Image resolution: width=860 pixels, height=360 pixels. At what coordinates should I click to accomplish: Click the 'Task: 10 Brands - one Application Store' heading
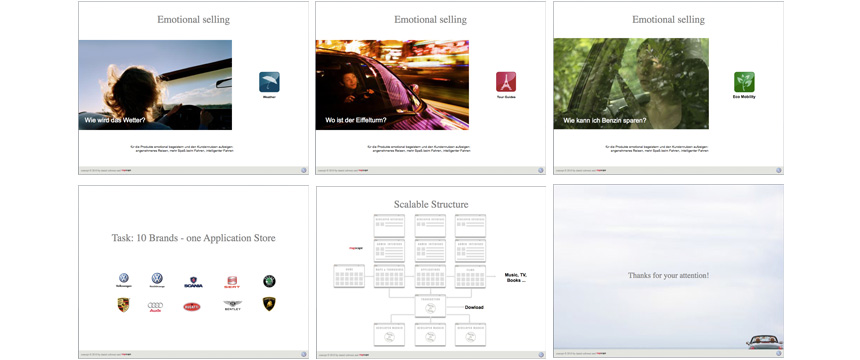[194, 238]
